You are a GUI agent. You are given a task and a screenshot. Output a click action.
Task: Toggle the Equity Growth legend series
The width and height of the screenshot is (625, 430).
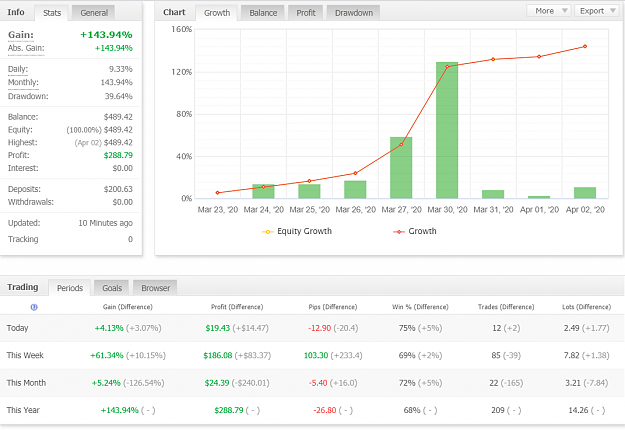(x=297, y=231)
